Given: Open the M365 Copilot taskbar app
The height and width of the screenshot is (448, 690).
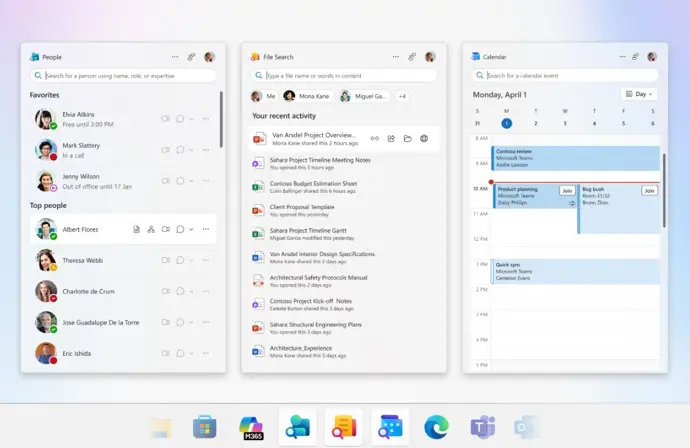Looking at the screenshot, I should (x=251, y=427).
